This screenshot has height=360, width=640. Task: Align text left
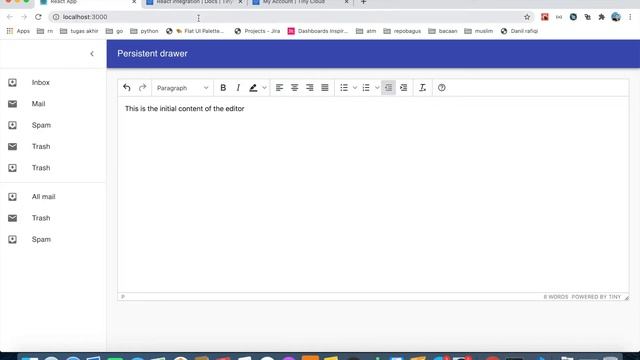point(279,88)
